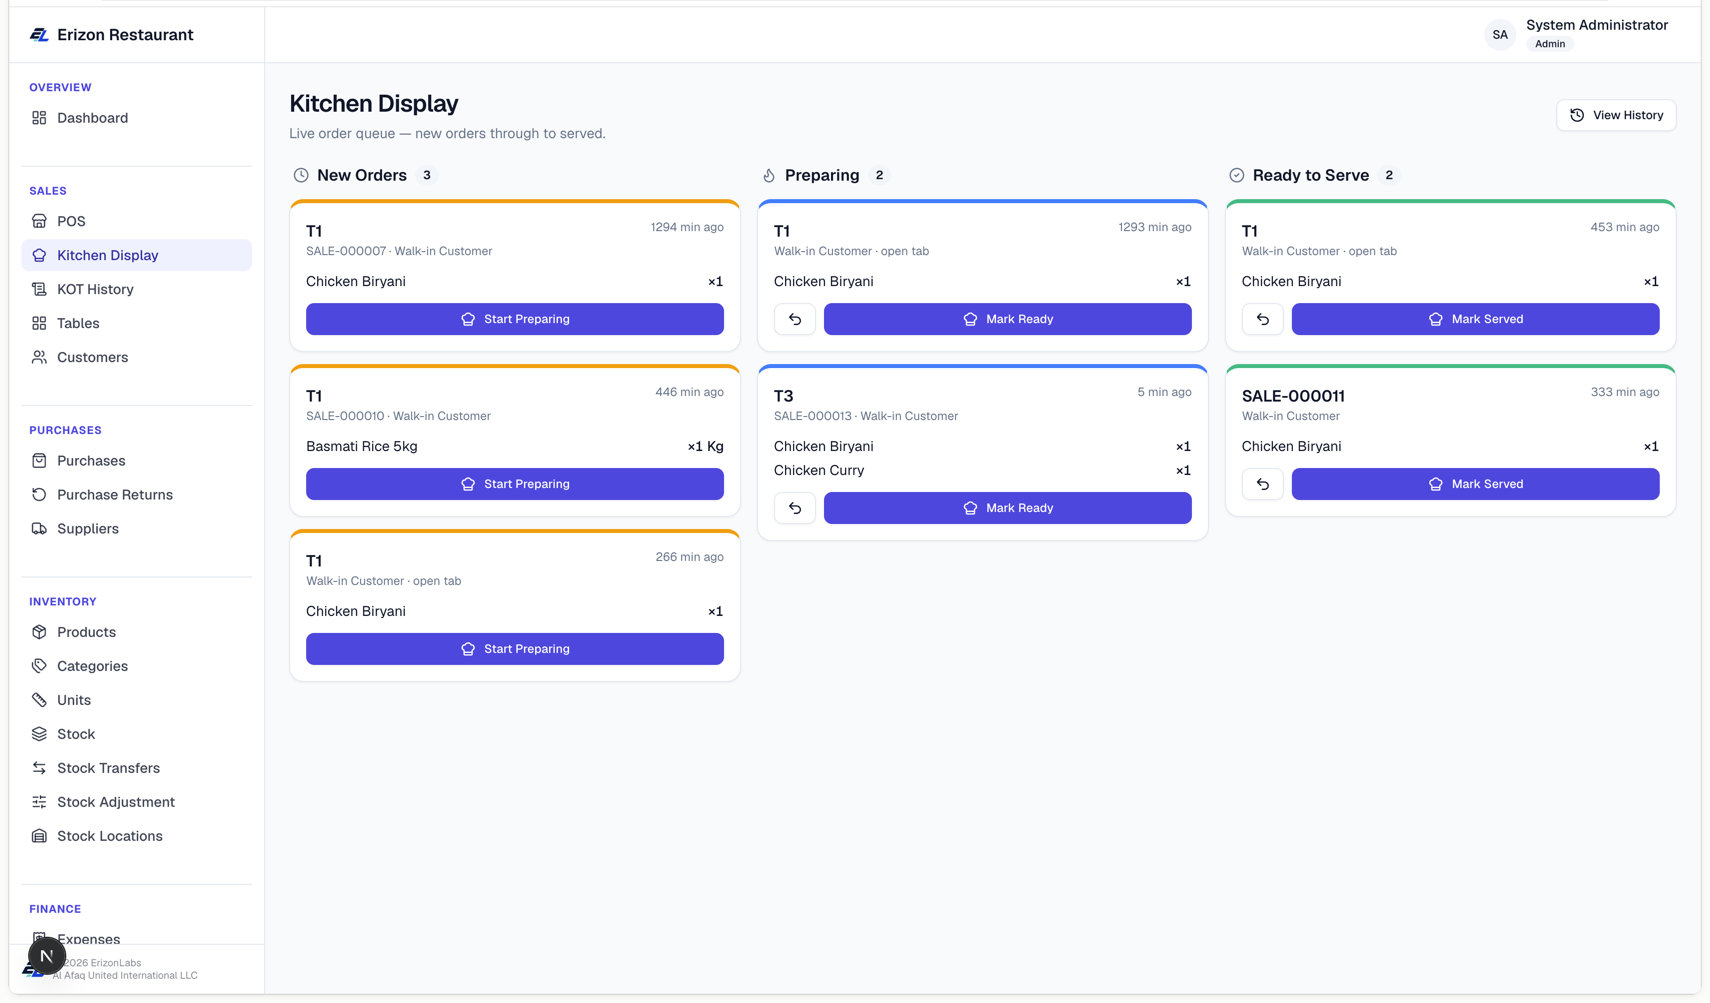Click the Stock Transfers arrows icon in sidebar

(x=39, y=768)
